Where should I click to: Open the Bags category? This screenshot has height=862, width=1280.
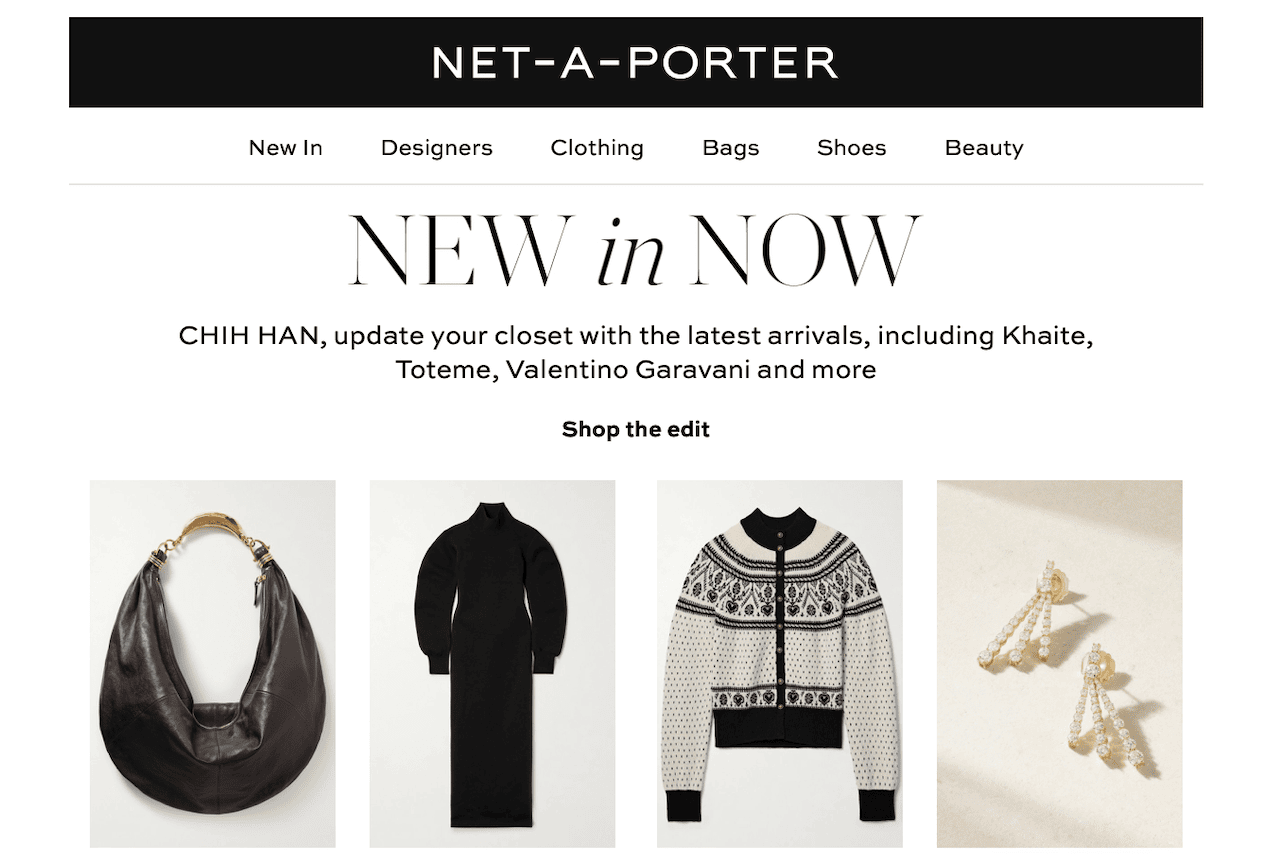tap(731, 148)
